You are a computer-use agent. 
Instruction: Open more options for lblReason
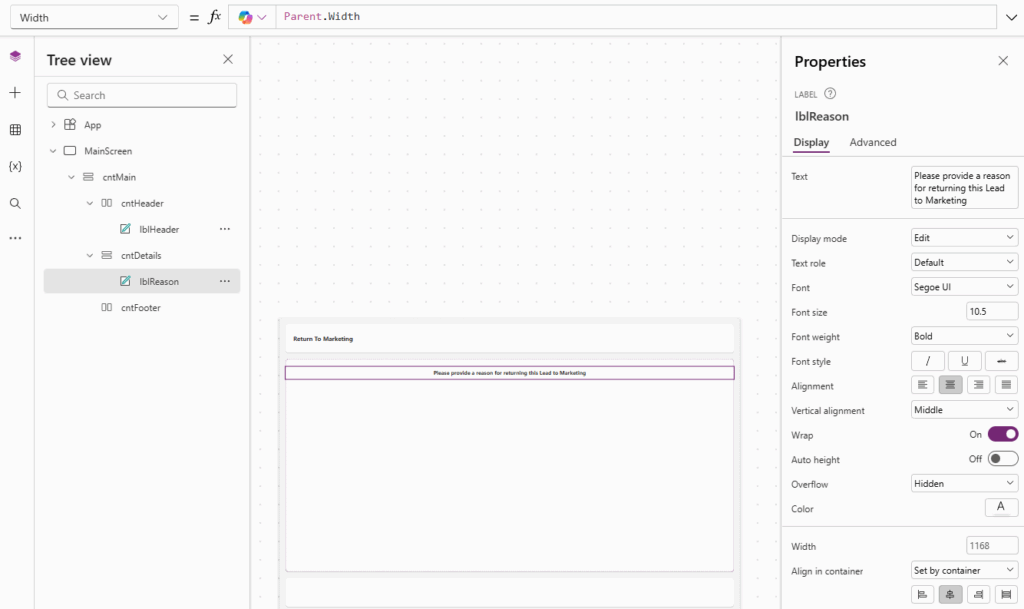pos(225,281)
